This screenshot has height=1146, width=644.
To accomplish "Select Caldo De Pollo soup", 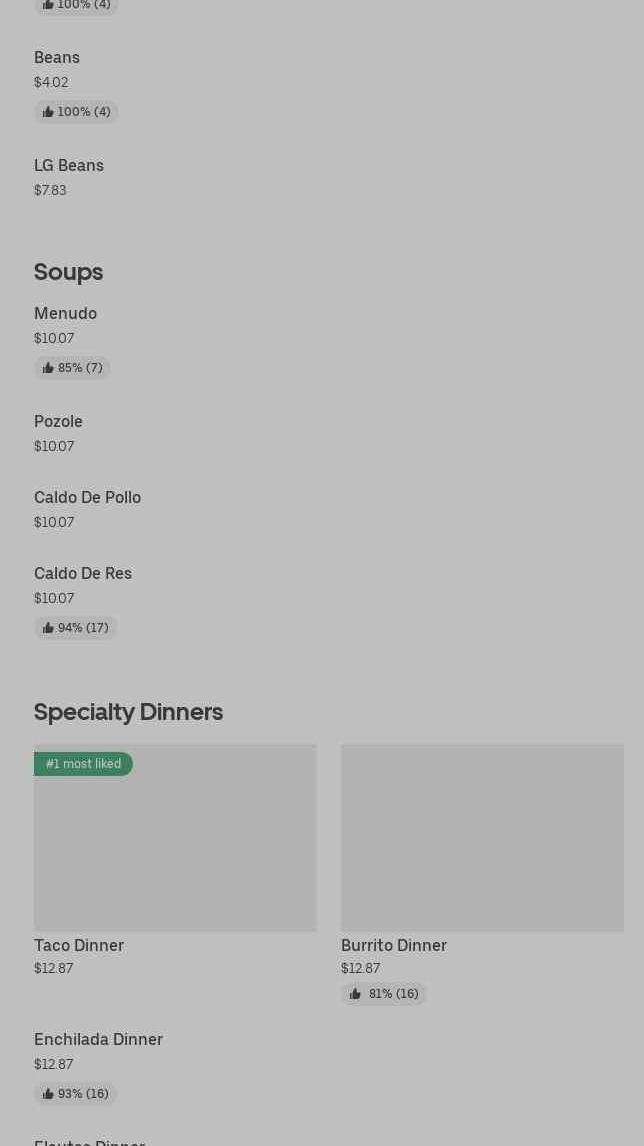I will point(88,497).
